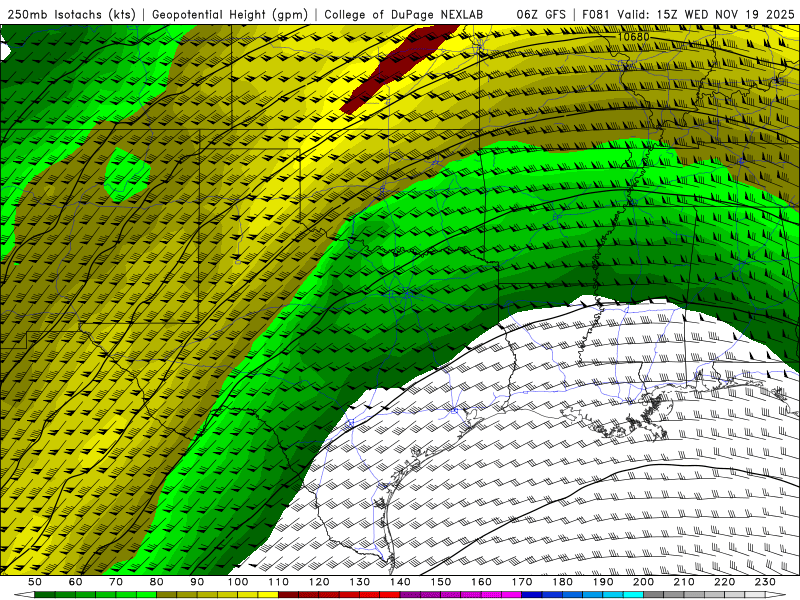Click the legend value 70
Viewport: 800px width, 600px height.
tap(116, 582)
